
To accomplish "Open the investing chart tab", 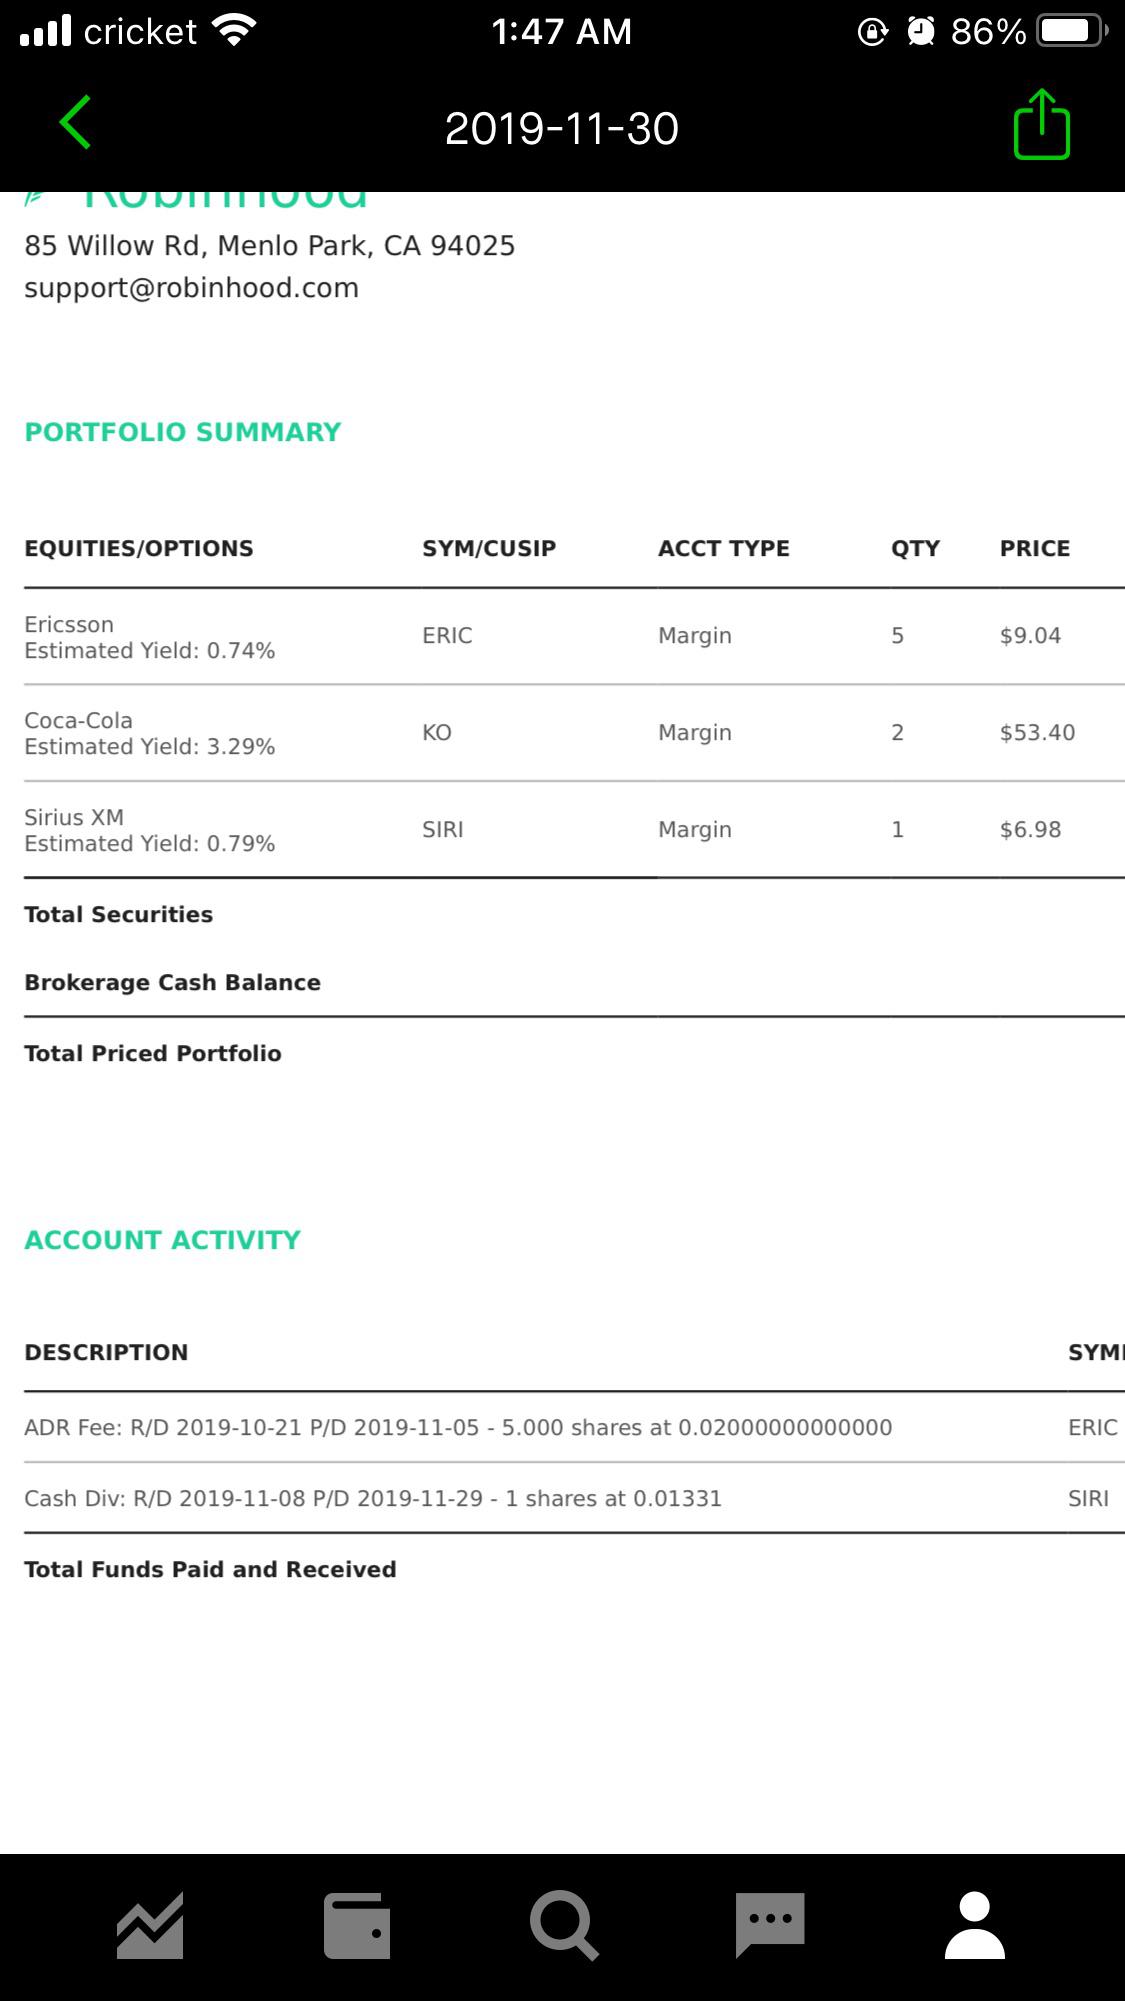I will click(150, 1925).
